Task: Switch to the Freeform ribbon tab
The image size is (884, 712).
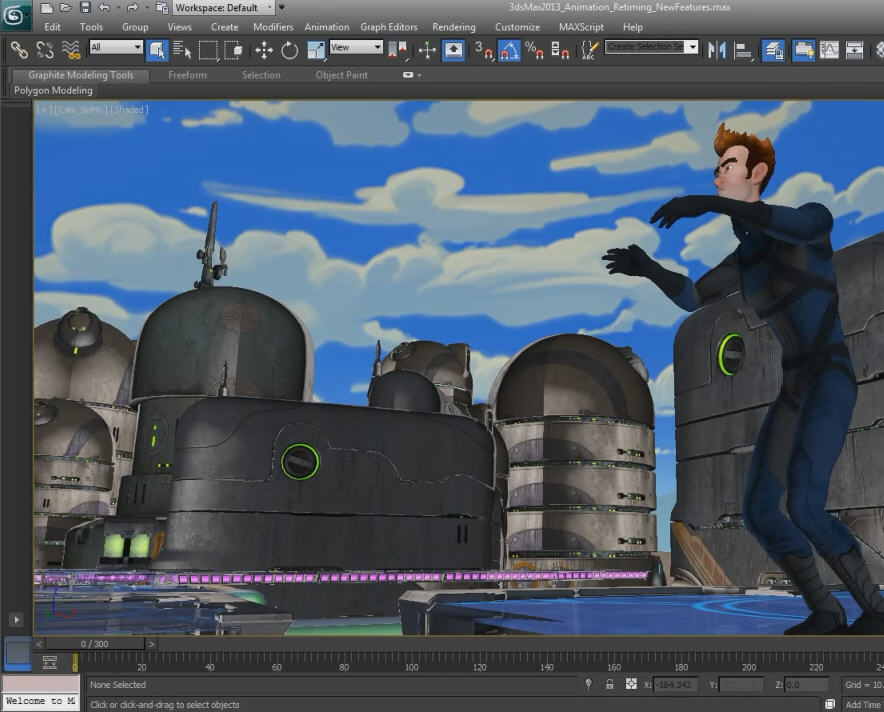Action: click(x=187, y=75)
